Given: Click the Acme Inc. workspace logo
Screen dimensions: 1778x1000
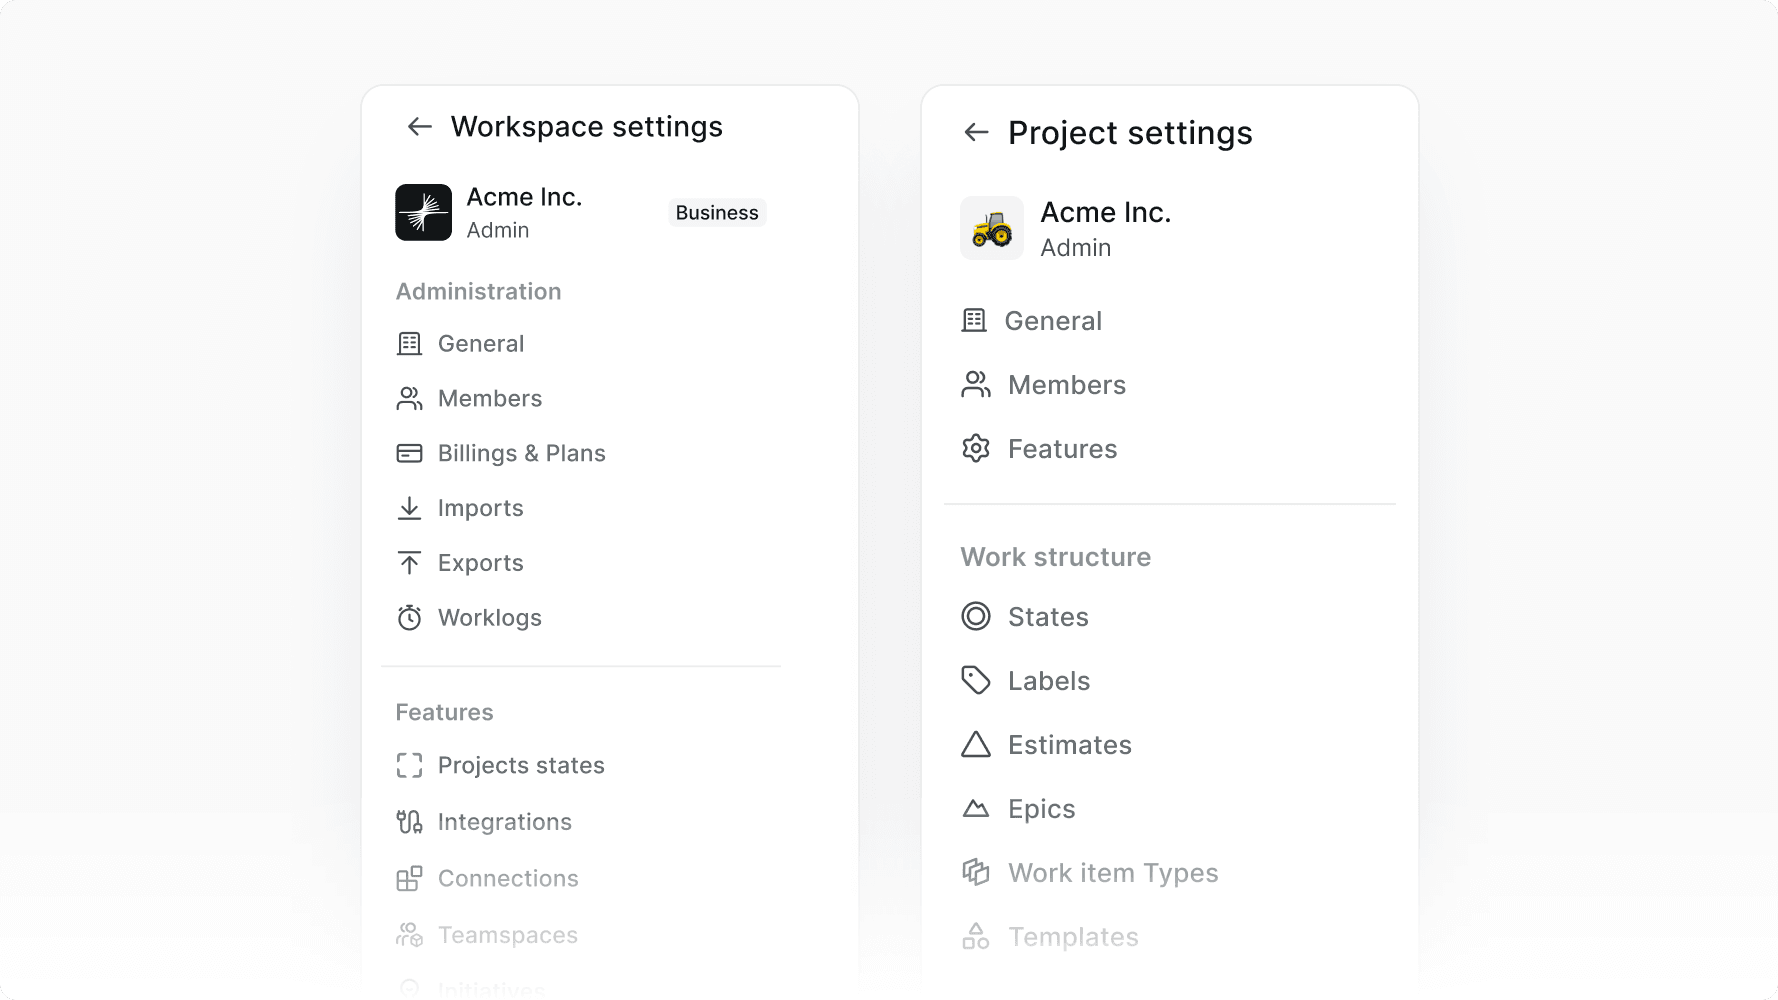Looking at the screenshot, I should click(423, 212).
